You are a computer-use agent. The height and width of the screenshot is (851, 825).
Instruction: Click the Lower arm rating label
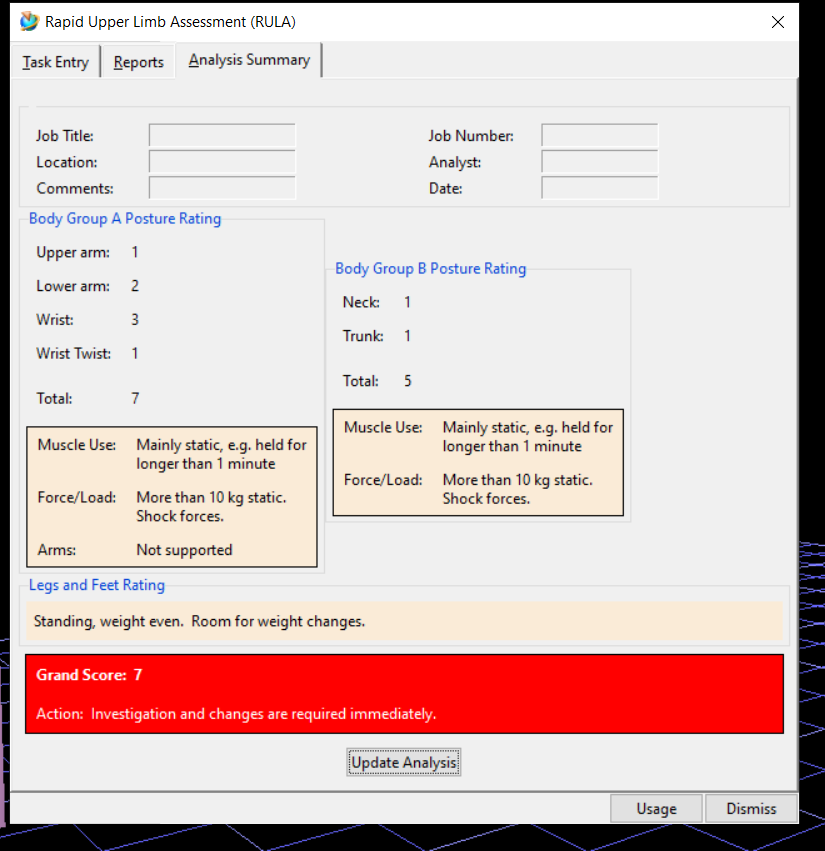pyautogui.click(x=73, y=286)
